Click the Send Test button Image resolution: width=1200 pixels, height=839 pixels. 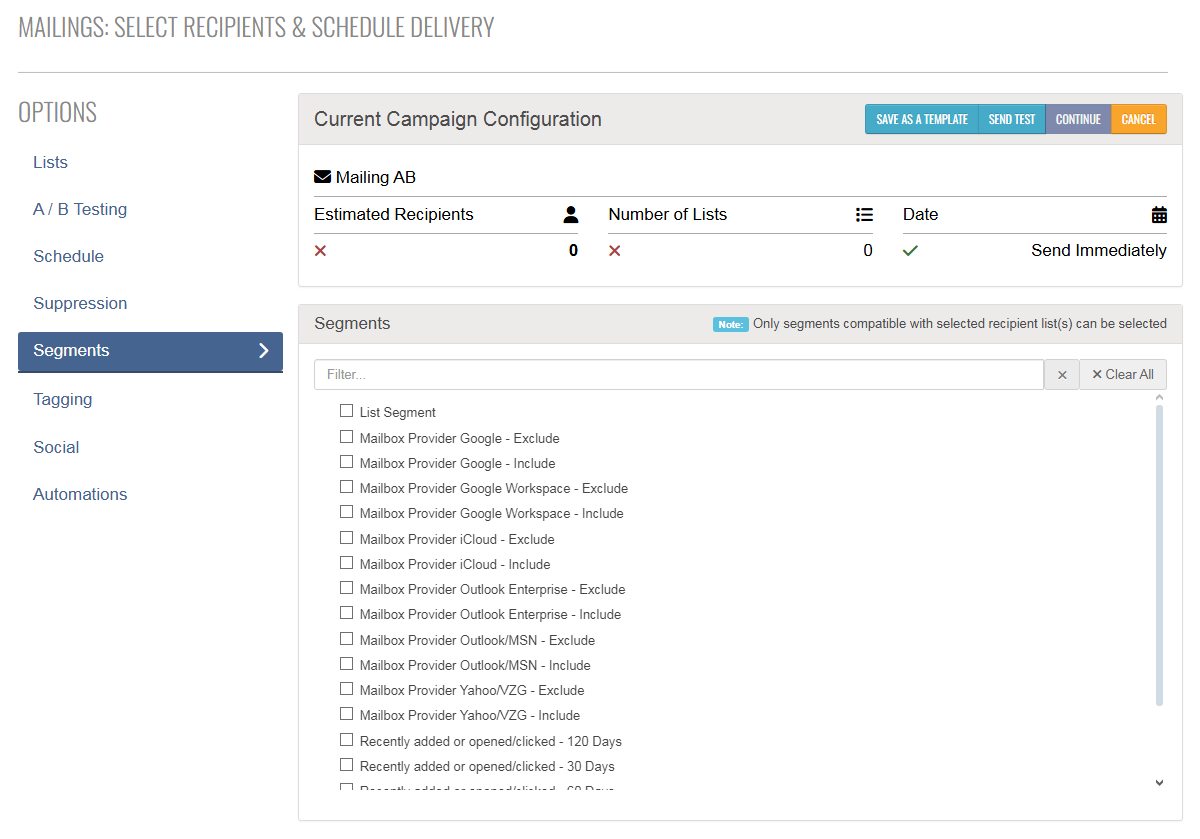click(x=1012, y=119)
